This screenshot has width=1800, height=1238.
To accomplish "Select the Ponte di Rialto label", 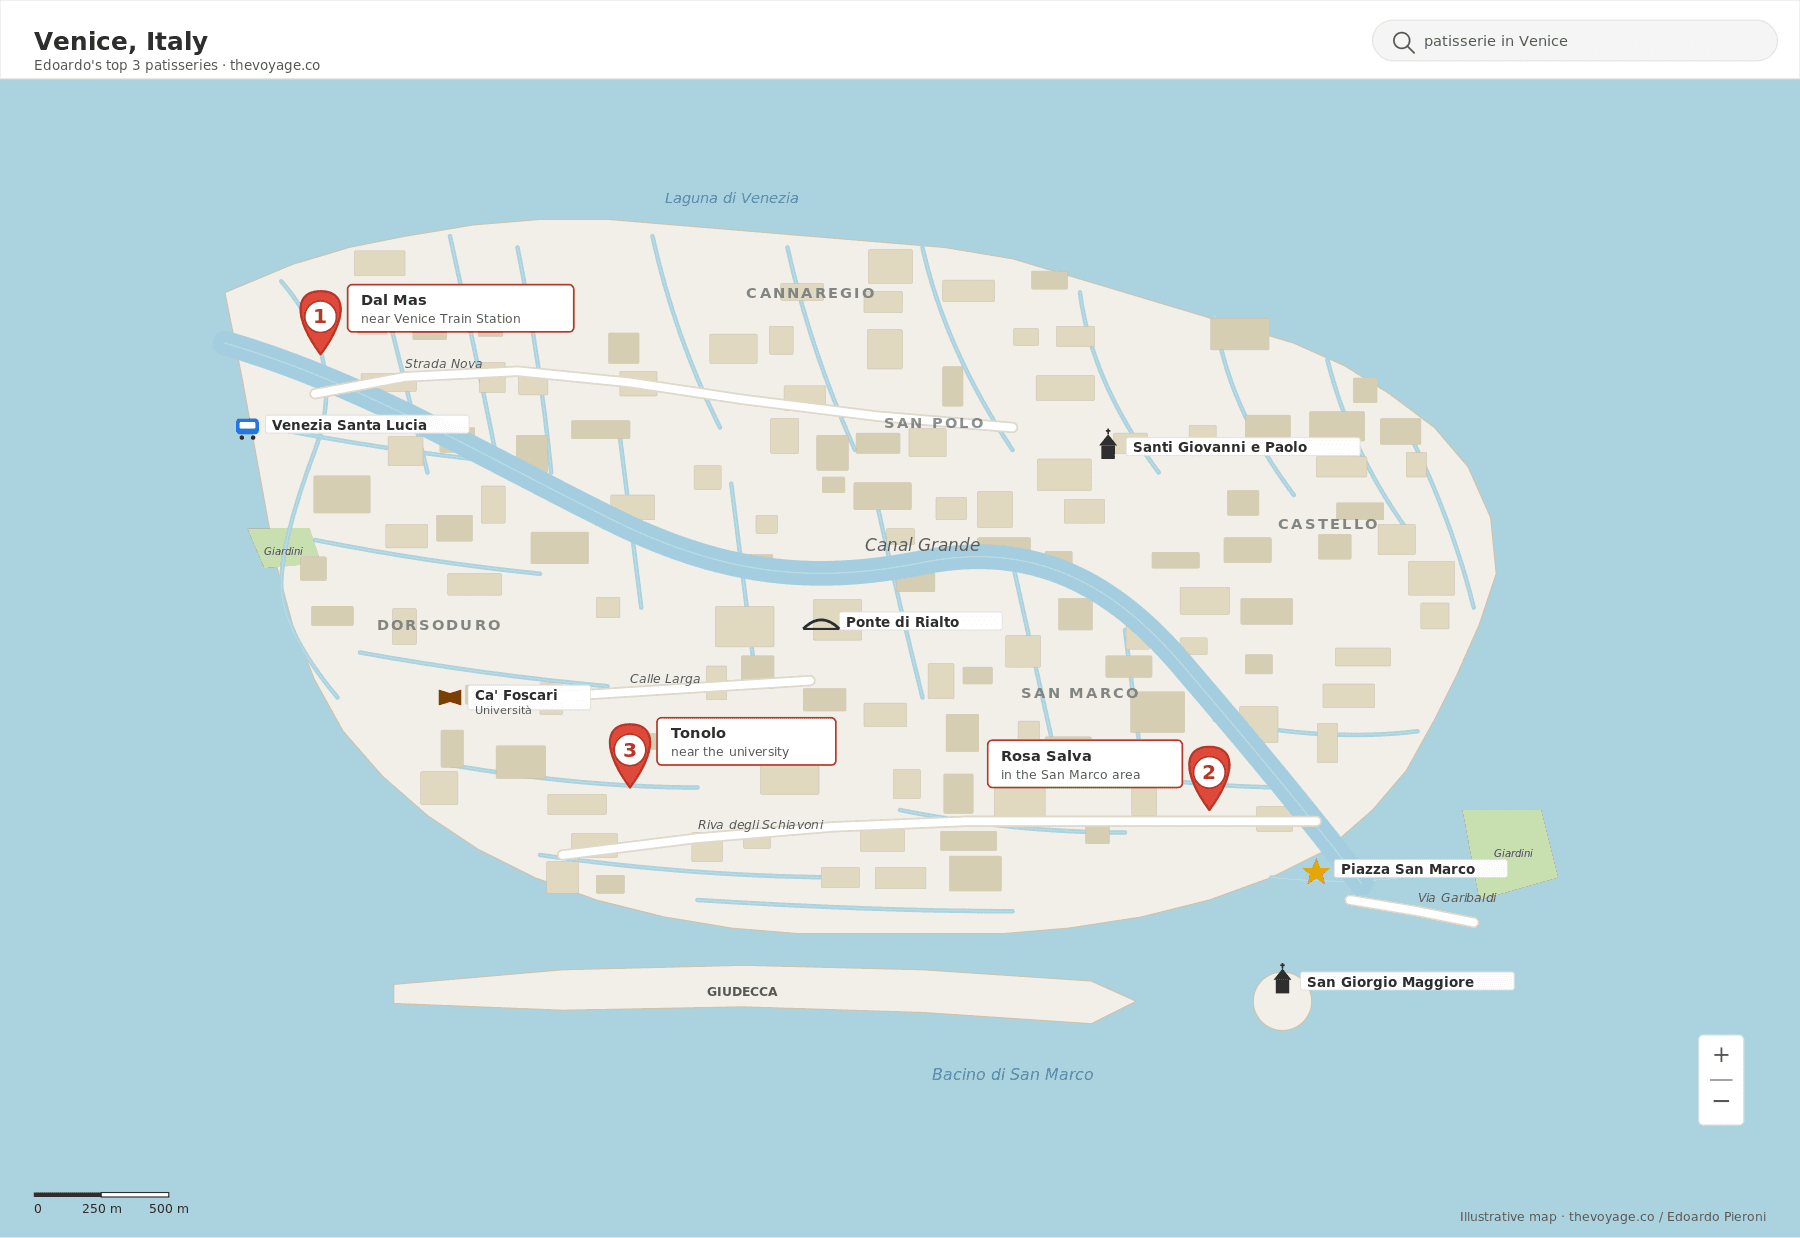I will click(x=920, y=622).
